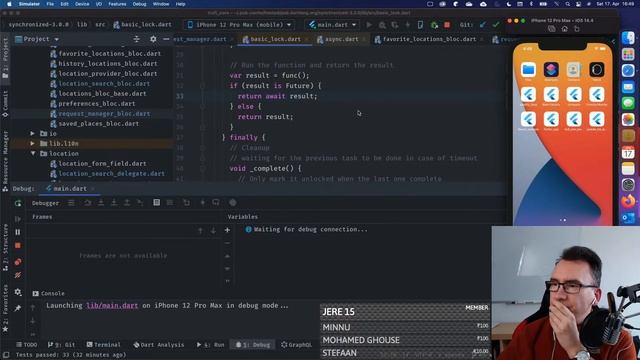Open Project panel settings gear
640x360 pixels.
click(153, 39)
